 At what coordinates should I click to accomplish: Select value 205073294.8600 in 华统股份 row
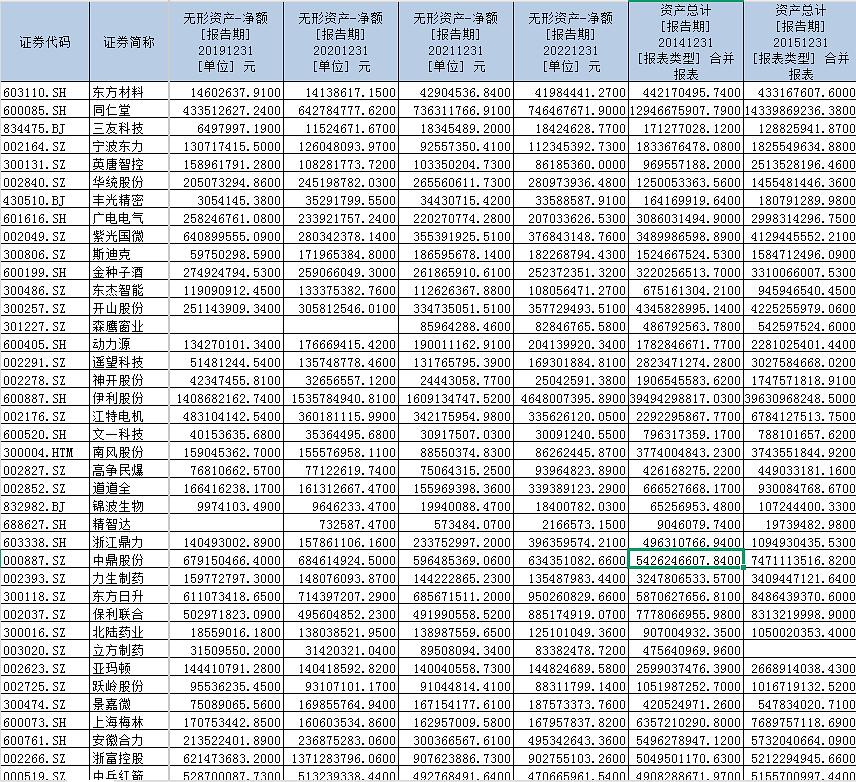click(226, 182)
